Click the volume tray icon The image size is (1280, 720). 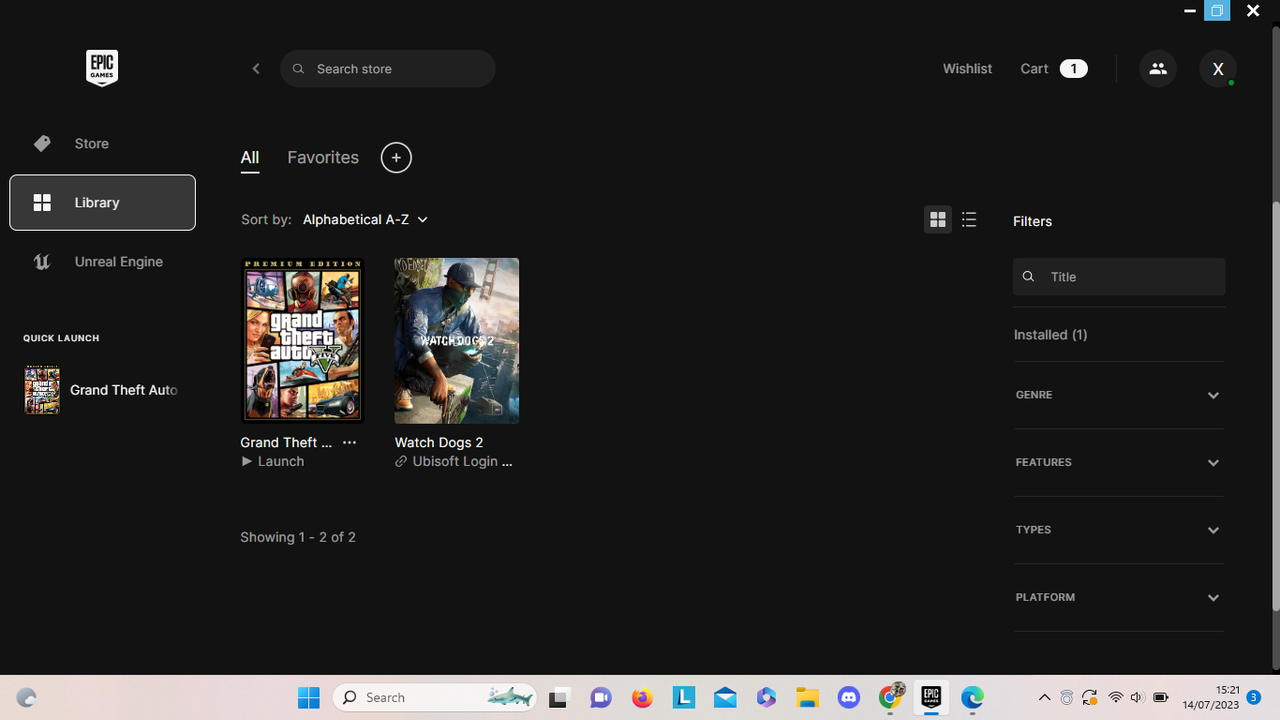(1138, 697)
